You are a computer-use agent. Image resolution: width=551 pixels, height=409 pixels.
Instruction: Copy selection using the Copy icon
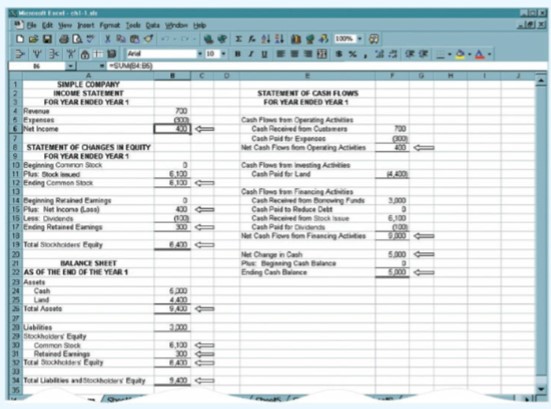[121, 39]
